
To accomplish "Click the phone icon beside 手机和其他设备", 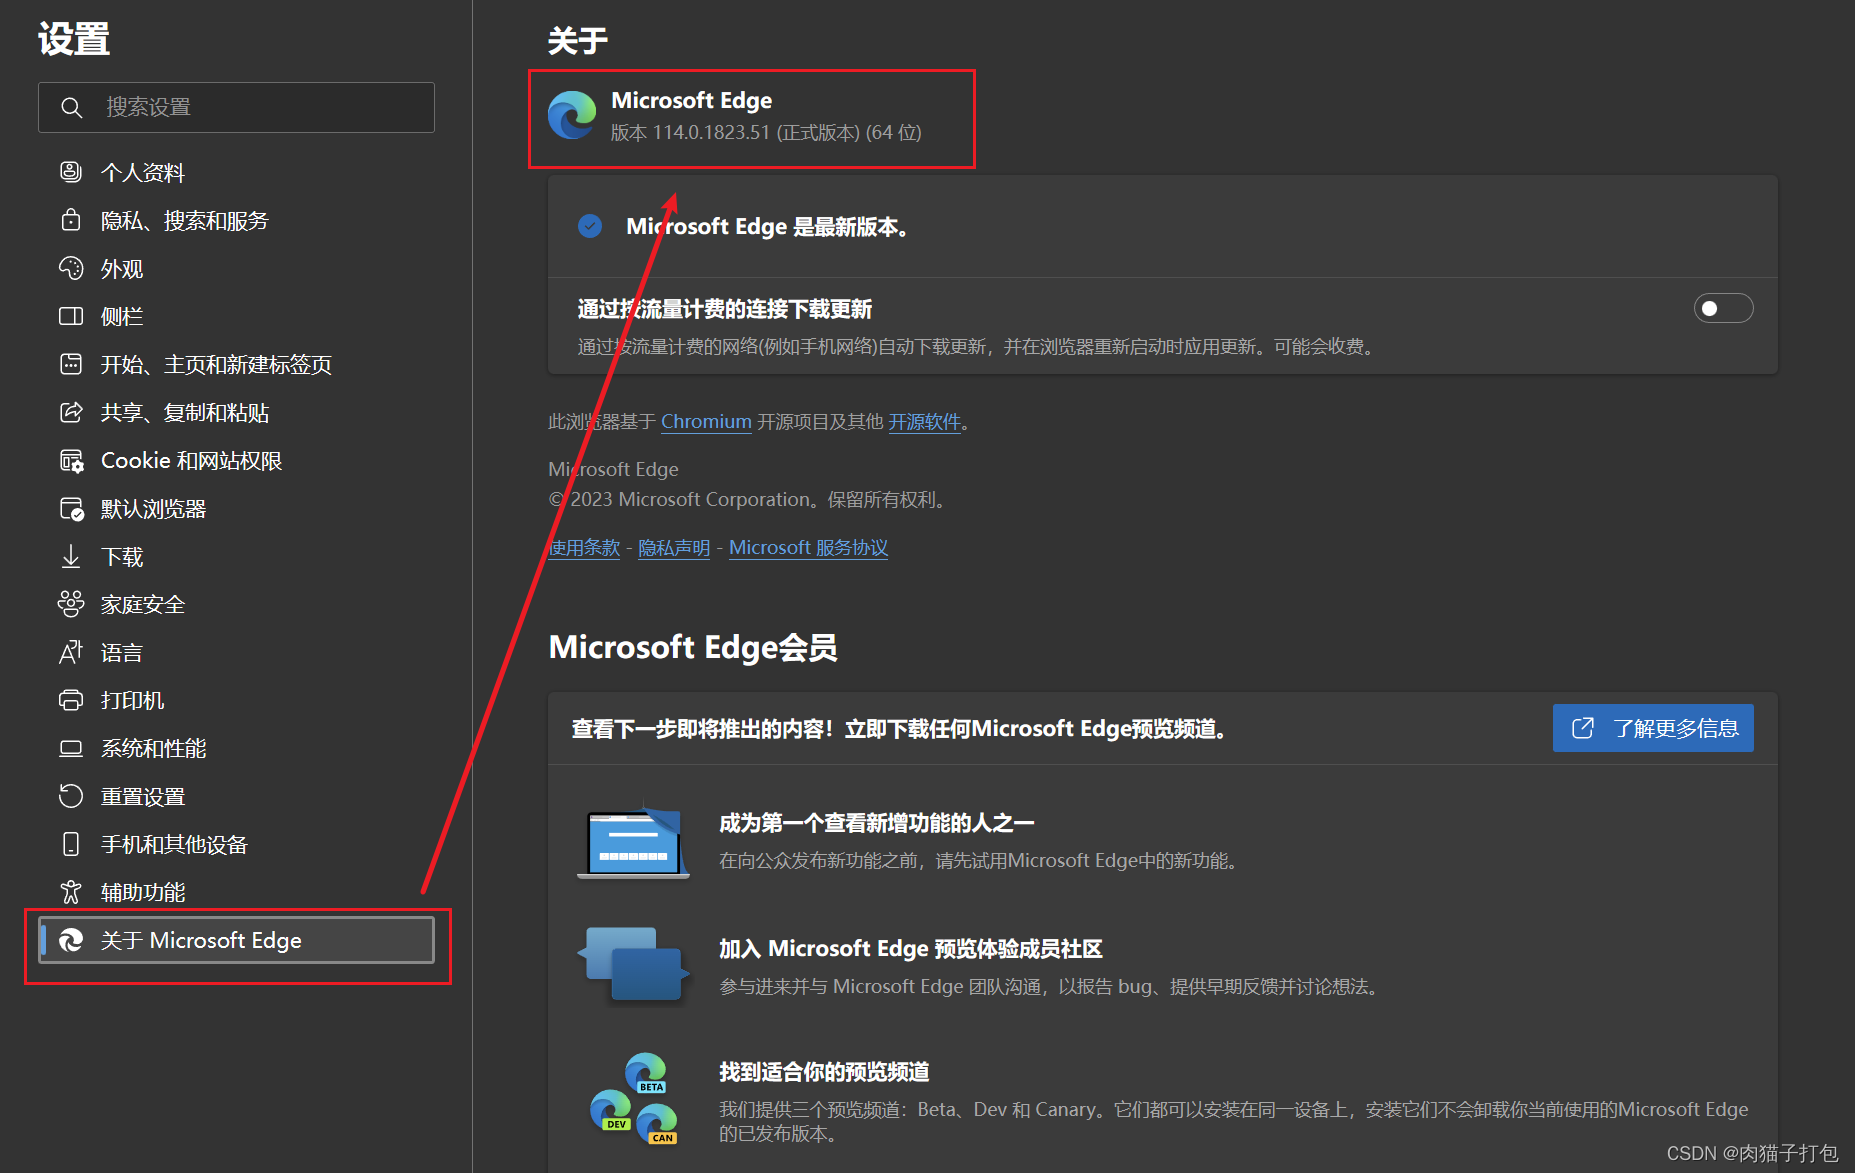I will pyautogui.click(x=71, y=844).
